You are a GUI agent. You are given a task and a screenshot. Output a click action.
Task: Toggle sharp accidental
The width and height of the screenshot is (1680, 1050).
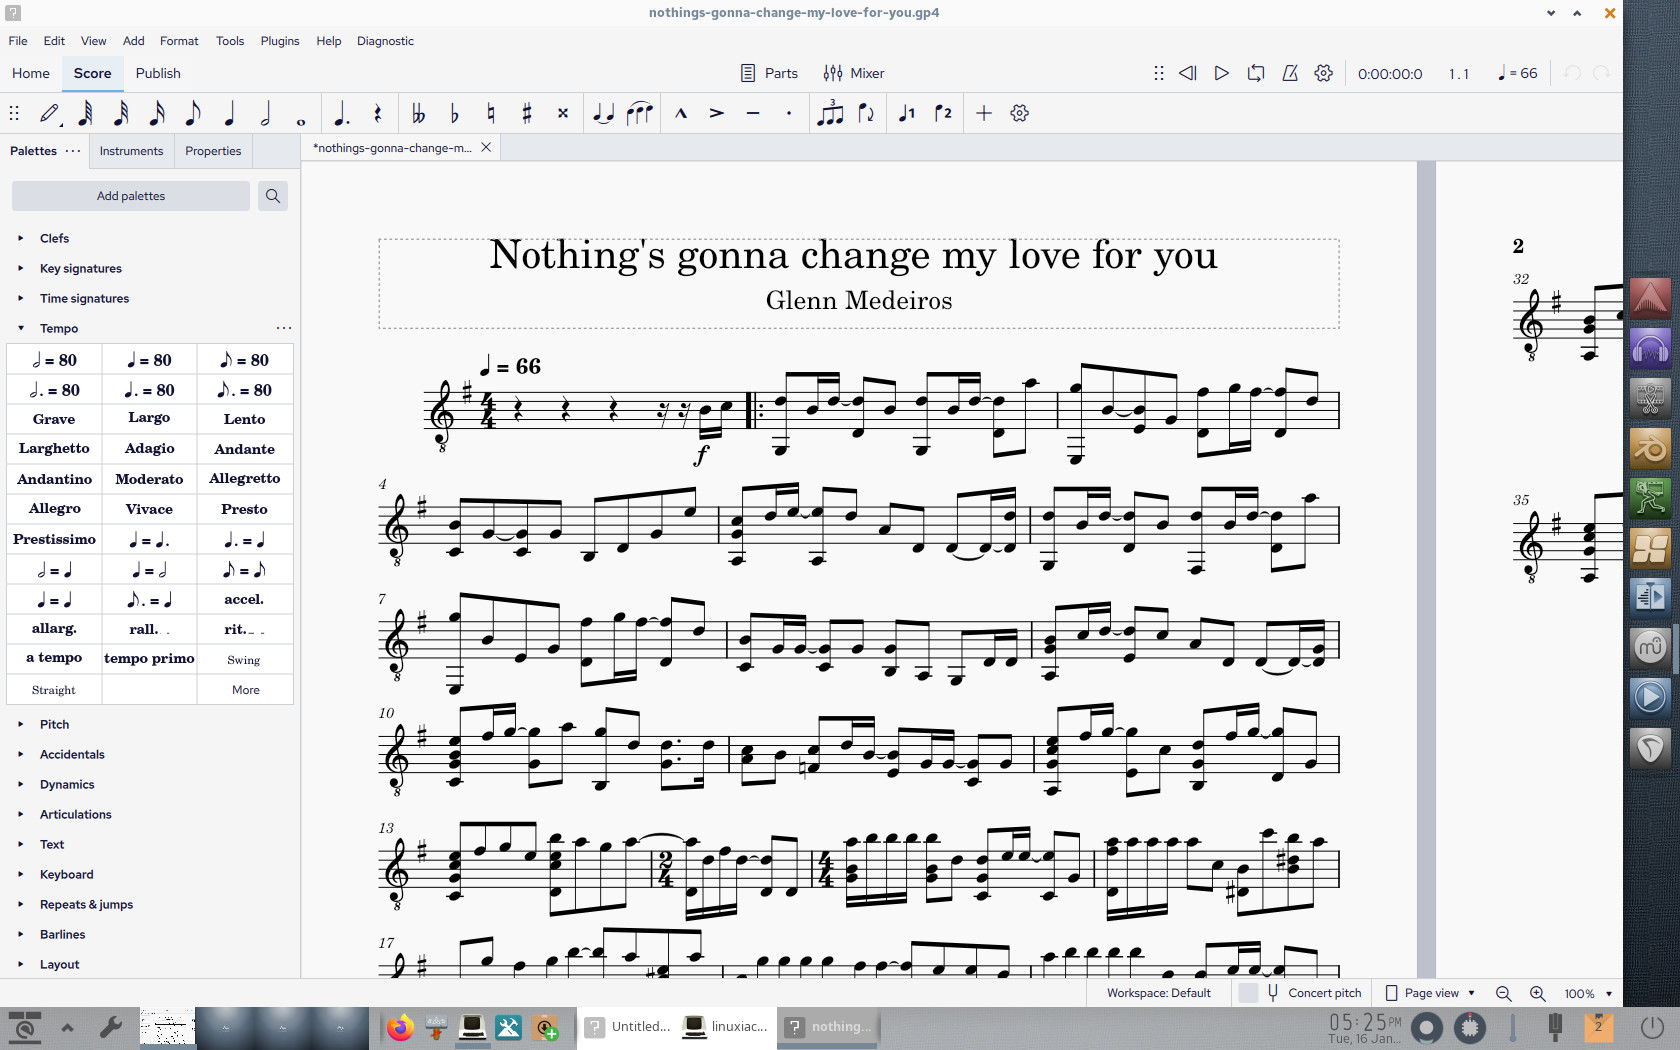click(x=526, y=113)
